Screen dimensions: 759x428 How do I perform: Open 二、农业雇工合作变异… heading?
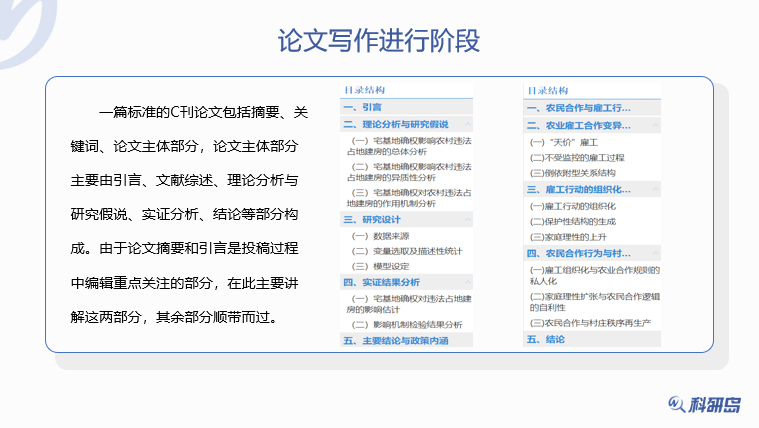(x=578, y=125)
